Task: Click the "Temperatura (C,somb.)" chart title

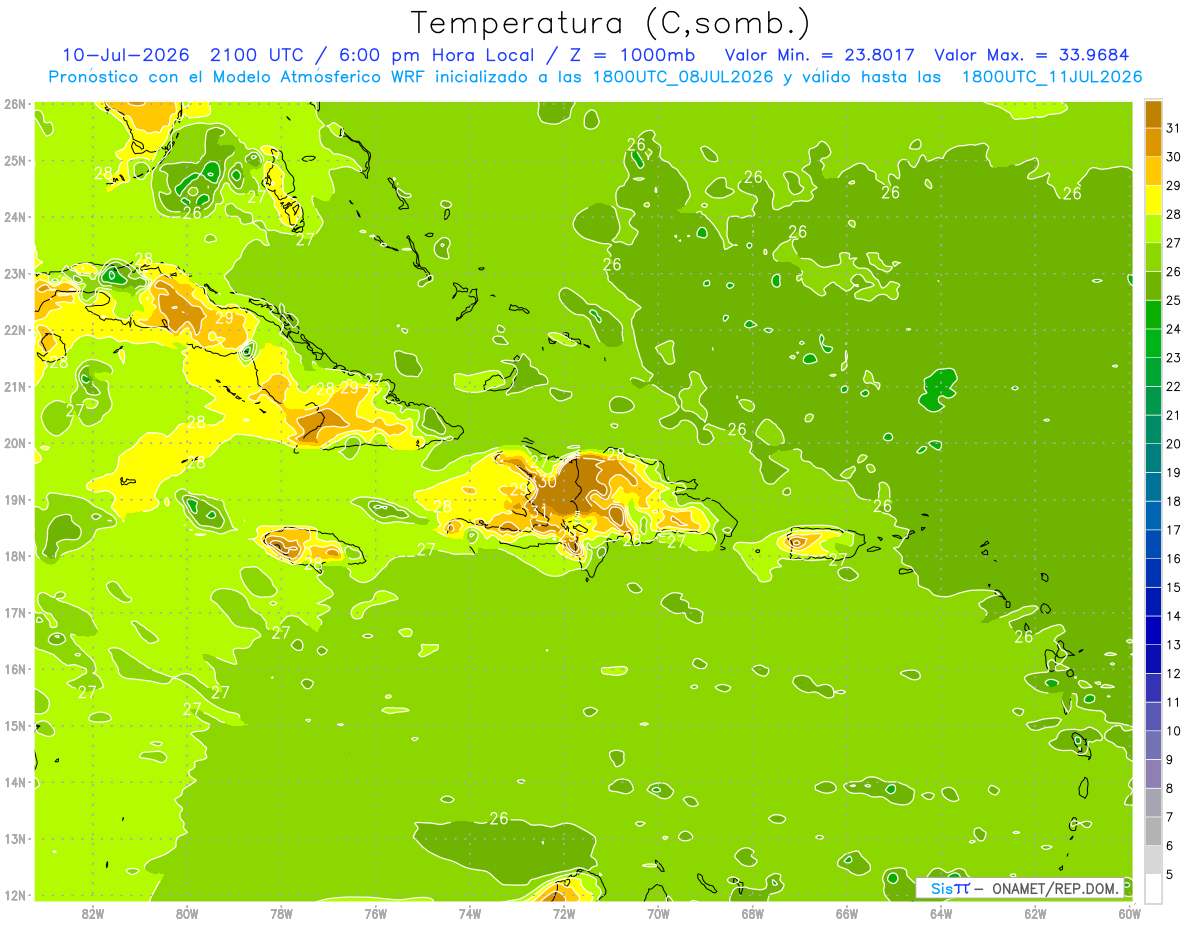Action: (611, 23)
